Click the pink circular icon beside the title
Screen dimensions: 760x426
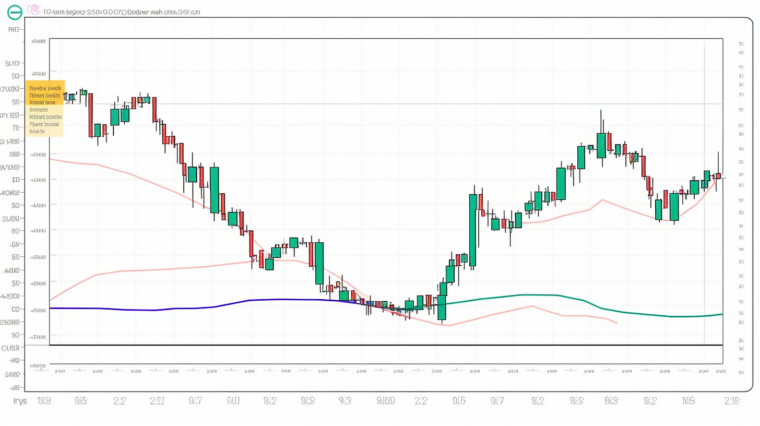coord(35,9)
